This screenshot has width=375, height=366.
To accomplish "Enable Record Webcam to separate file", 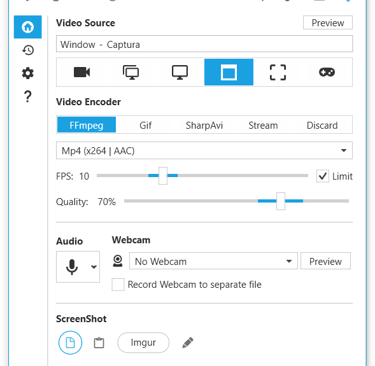I will click(x=118, y=285).
